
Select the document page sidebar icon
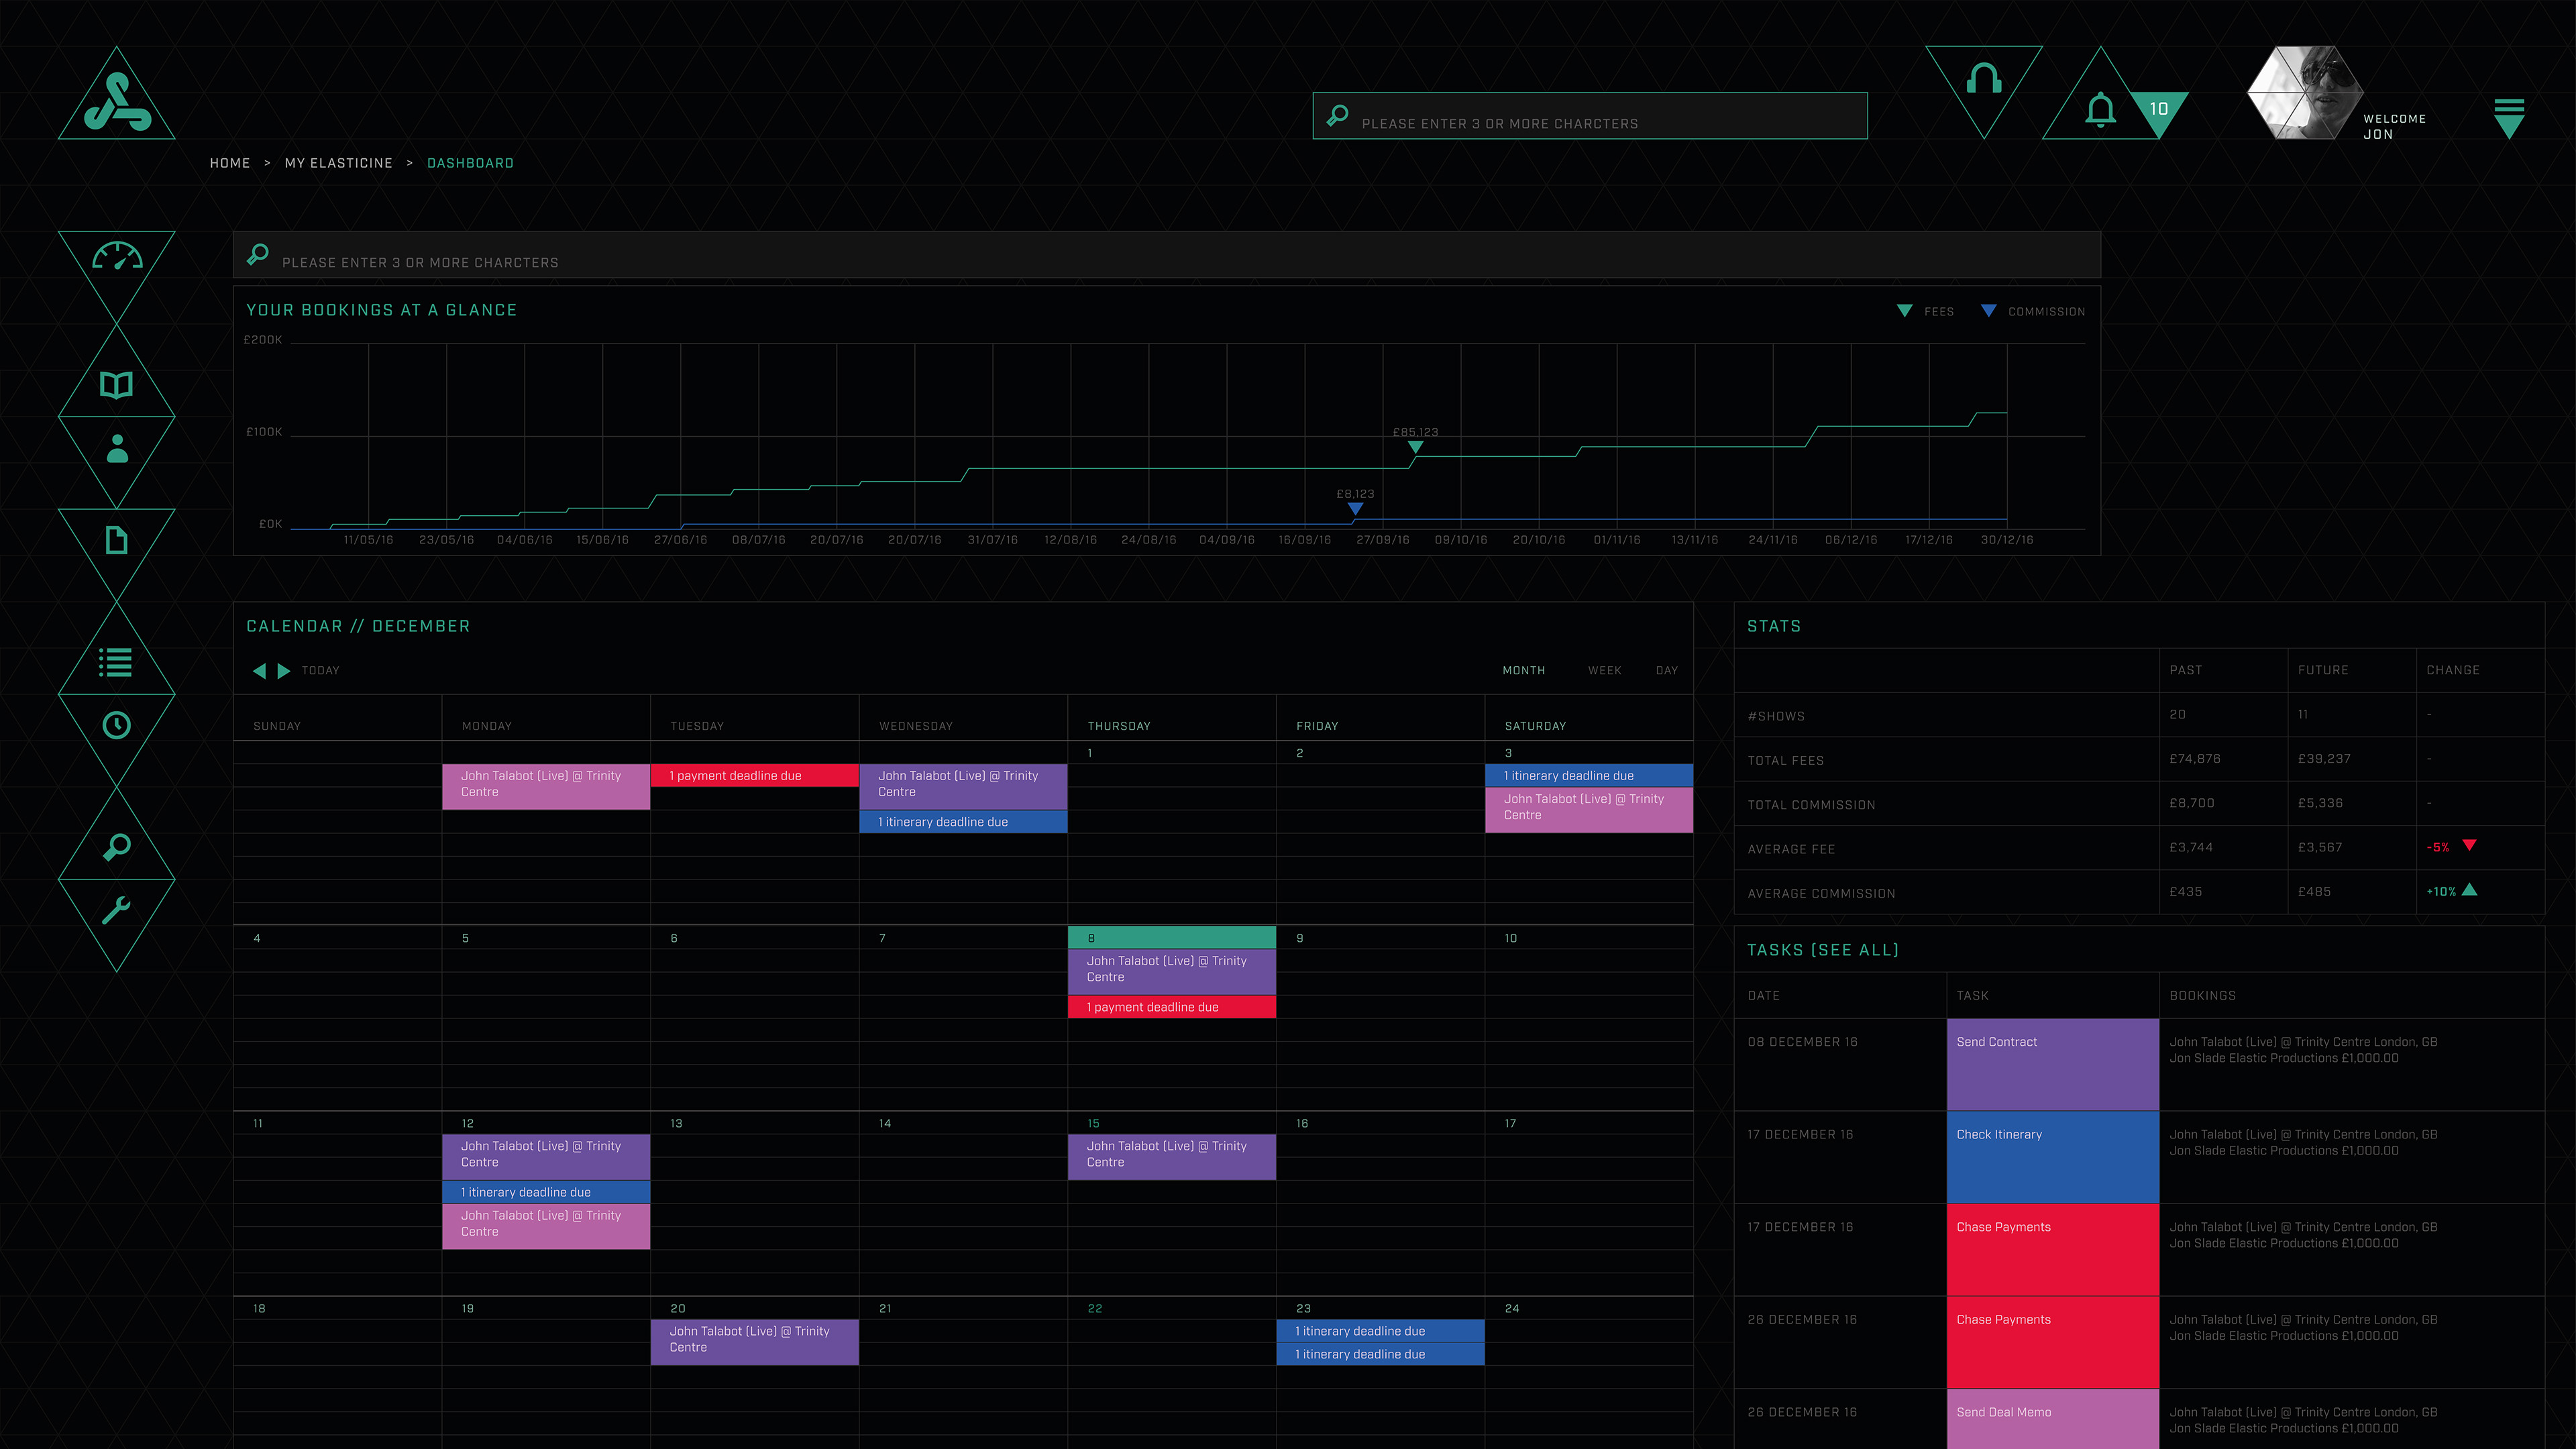tap(117, 540)
